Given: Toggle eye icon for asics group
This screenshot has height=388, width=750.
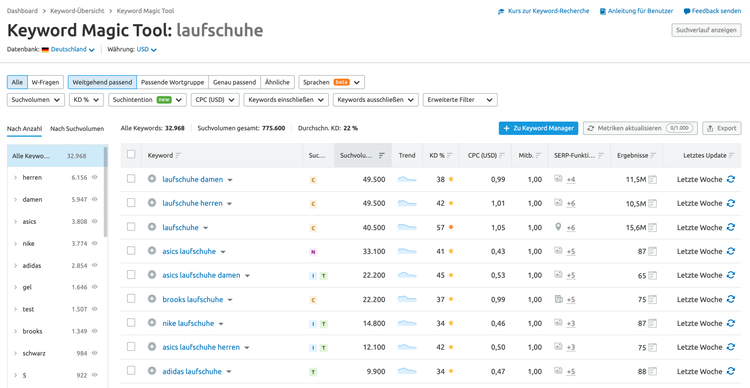Looking at the screenshot, I should click(x=95, y=222).
